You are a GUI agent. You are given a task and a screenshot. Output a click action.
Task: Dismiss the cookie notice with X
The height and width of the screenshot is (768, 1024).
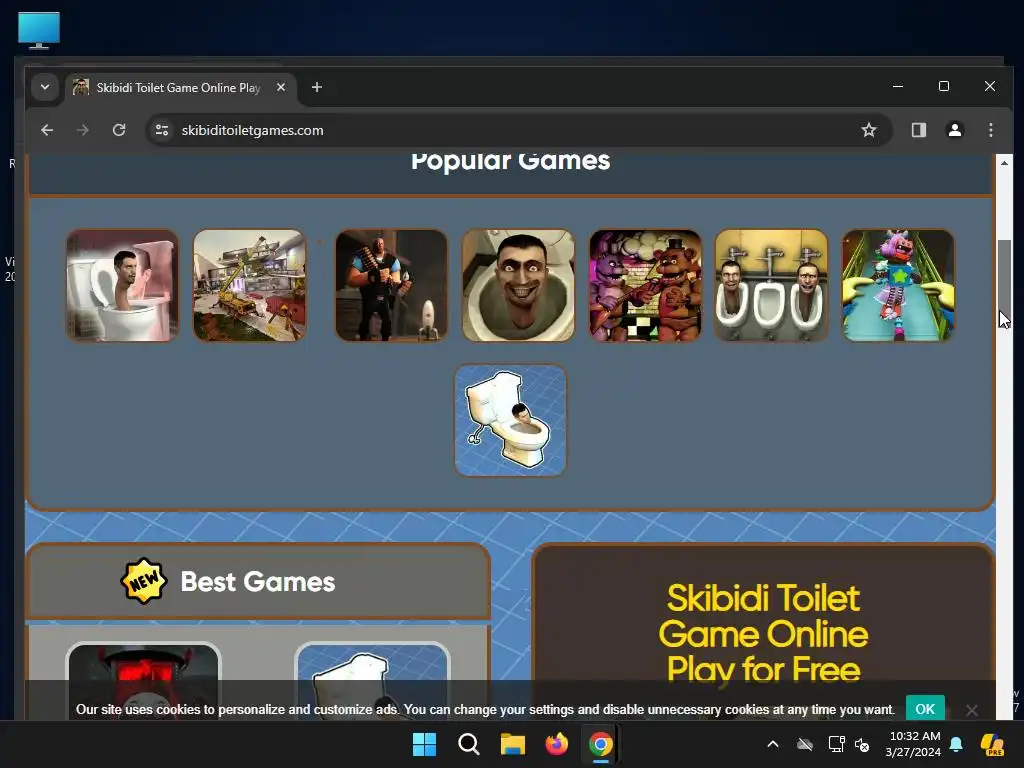point(972,710)
